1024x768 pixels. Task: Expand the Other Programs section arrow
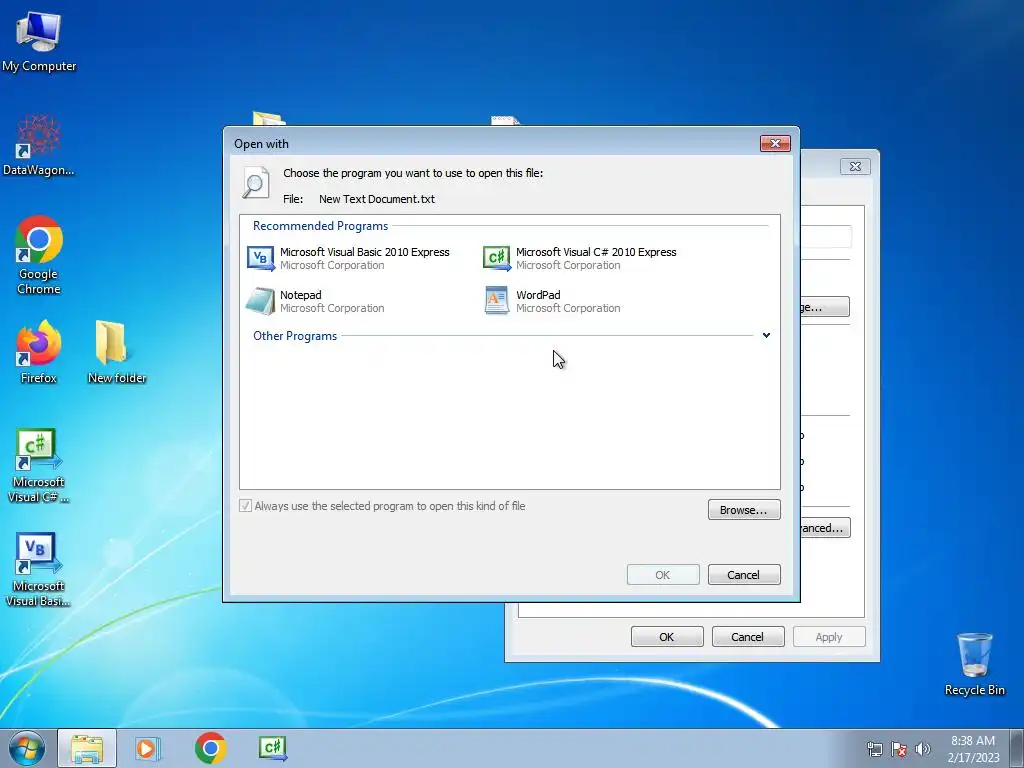(766, 336)
